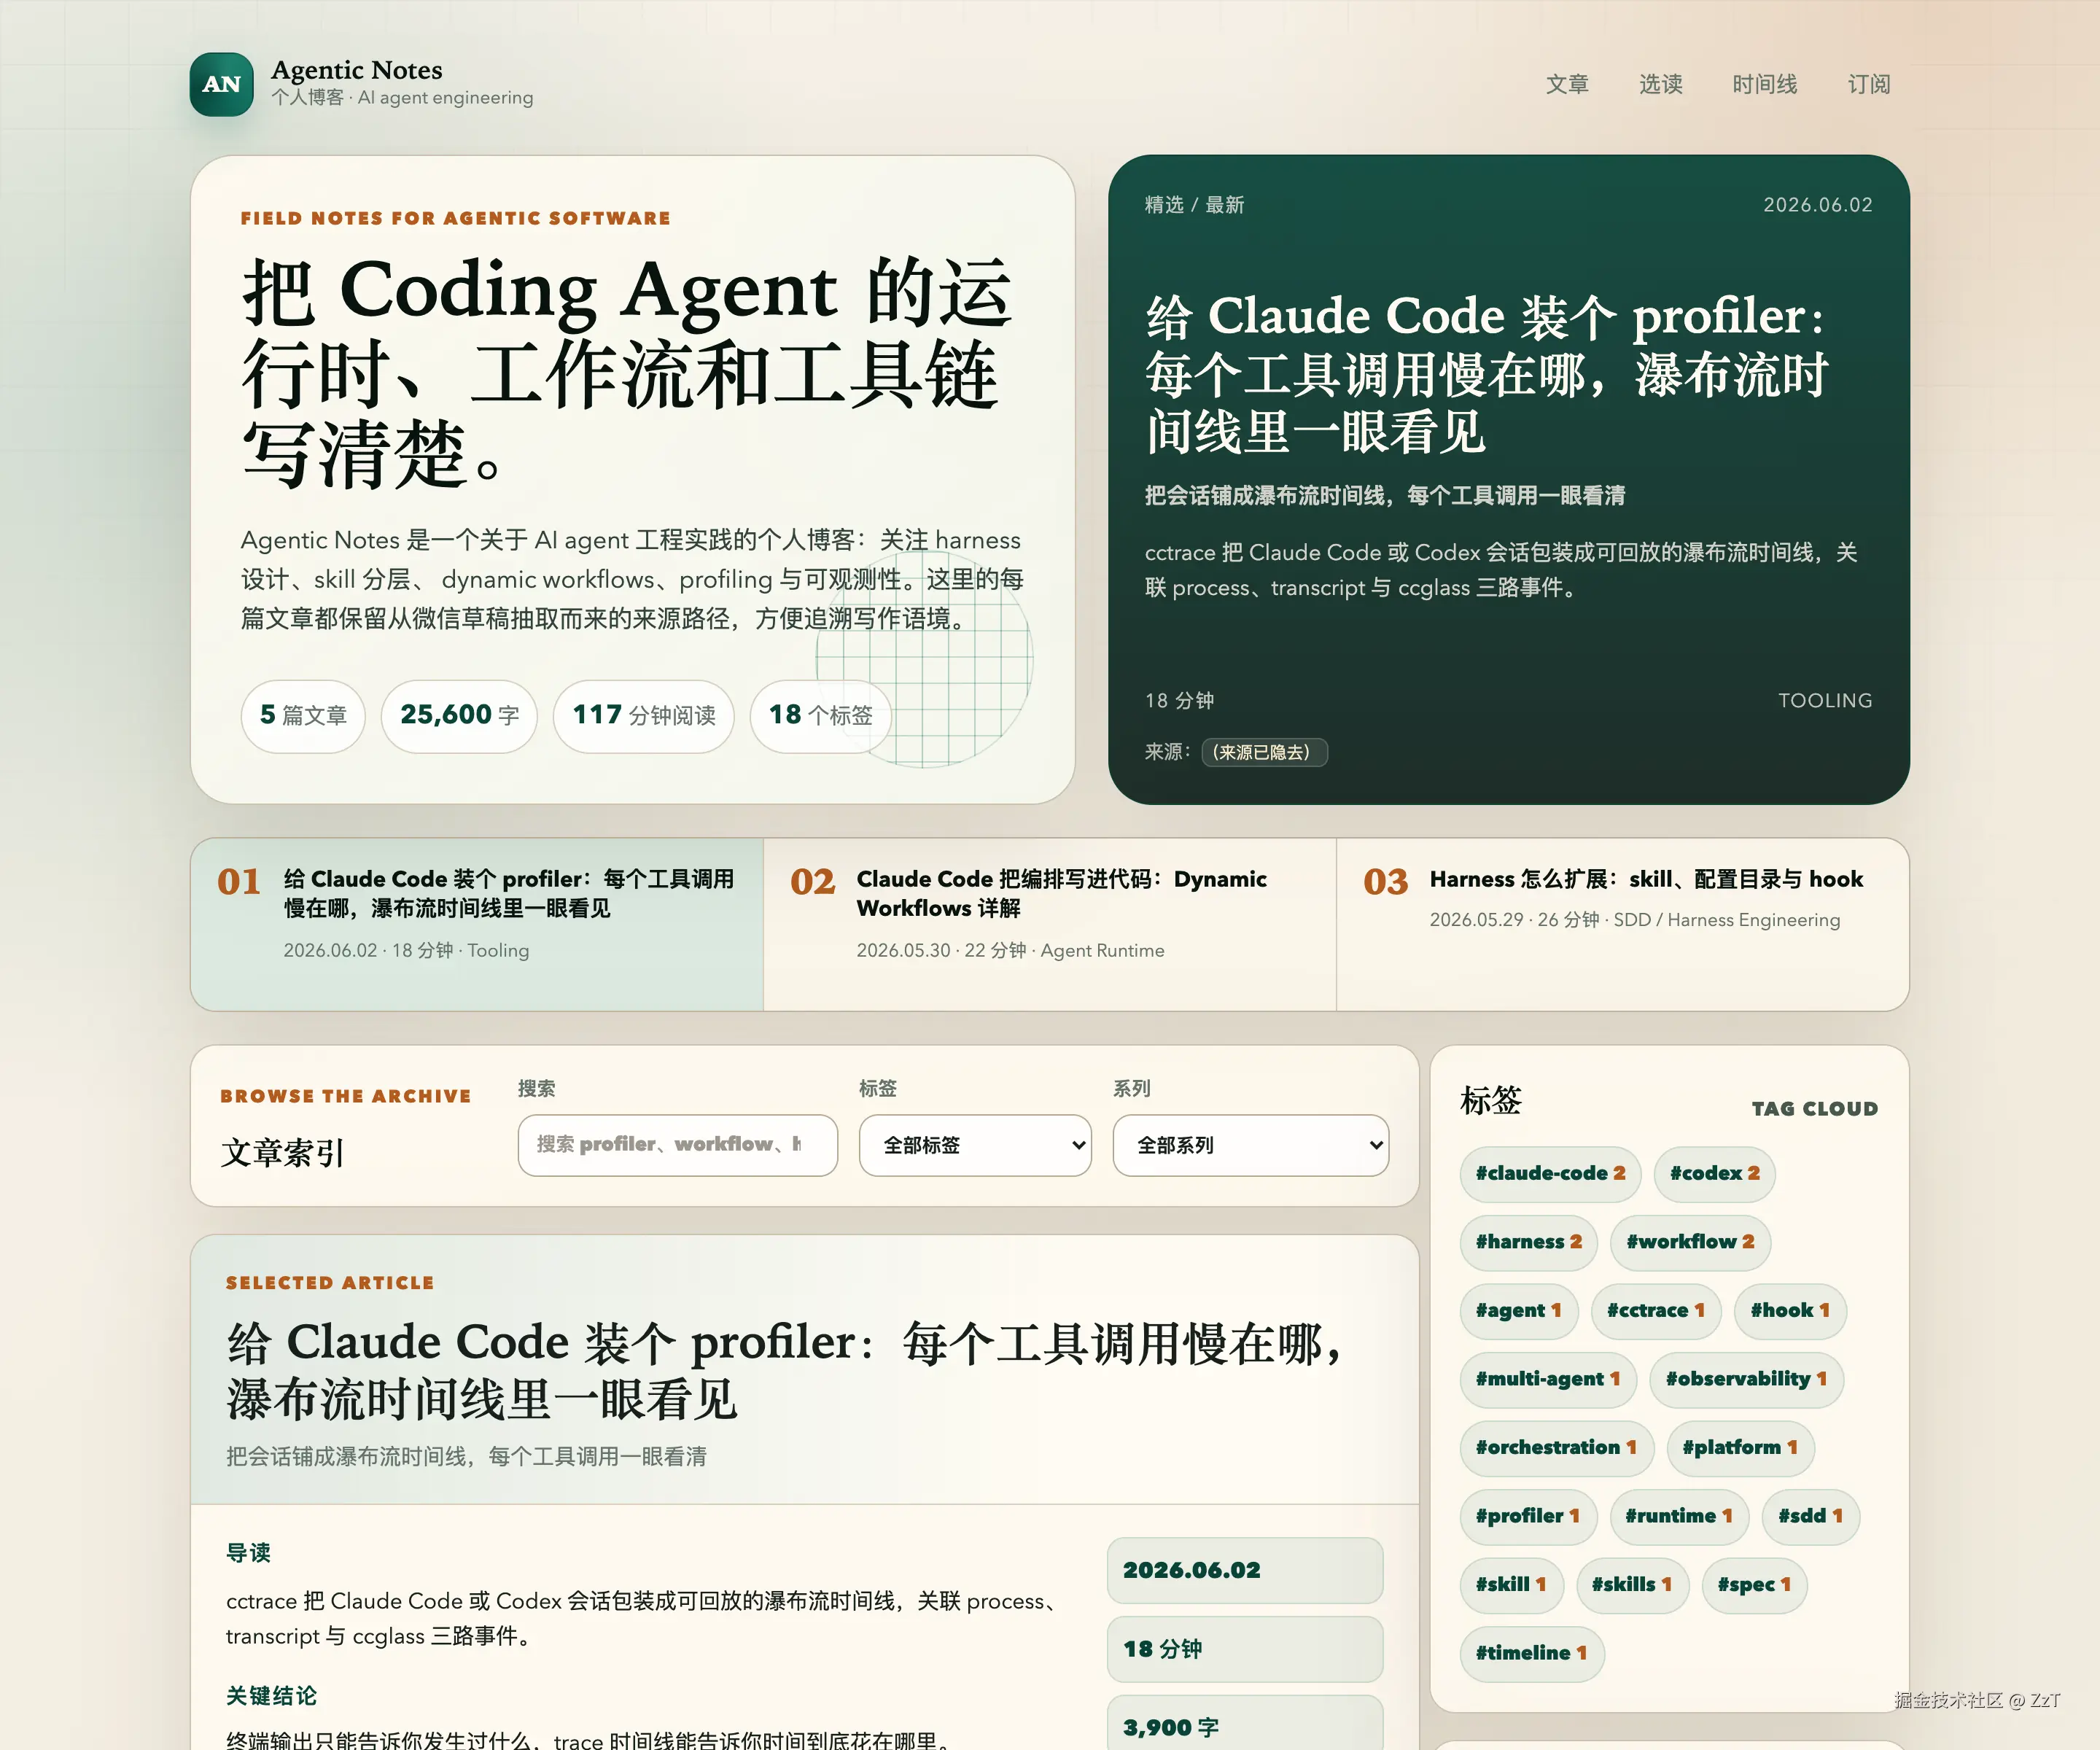This screenshot has height=1750, width=2100.
Task: Go to the 选读 nav item
Action: pyautogui.click(x=1660, y=84)
